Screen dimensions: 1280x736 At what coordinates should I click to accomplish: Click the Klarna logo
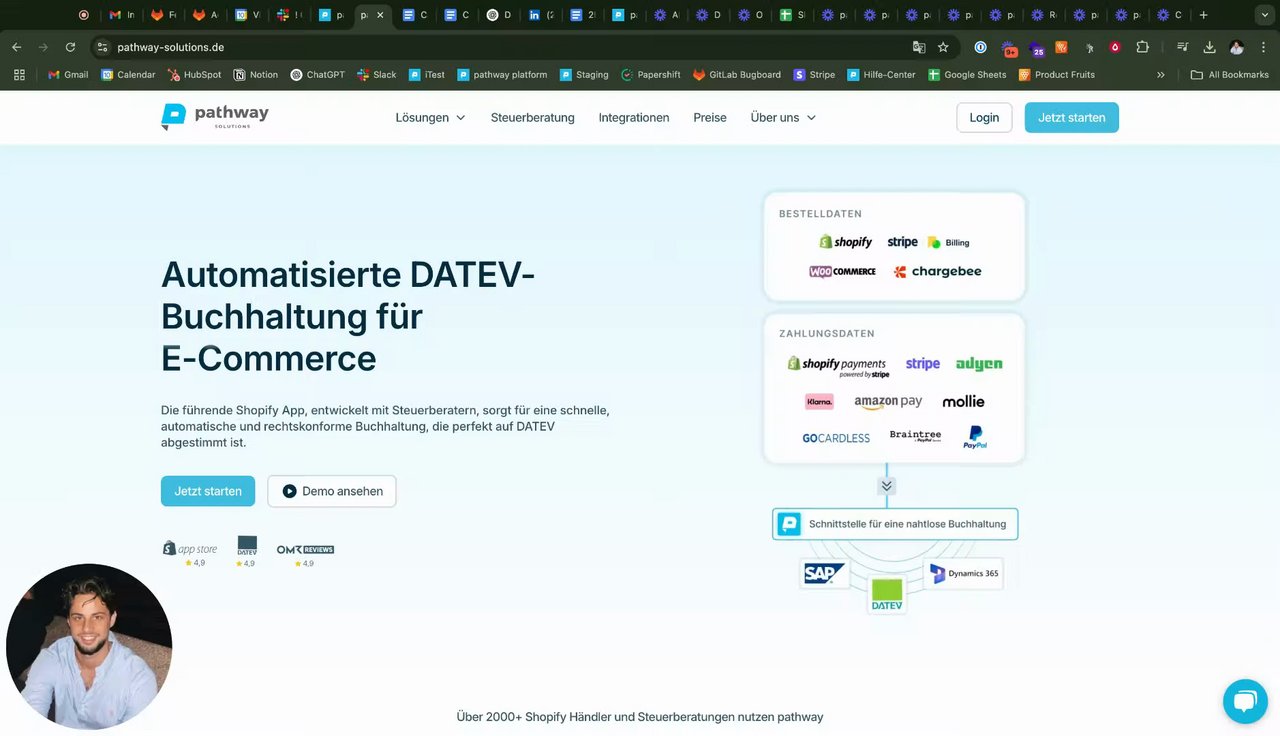click(819, 401)
